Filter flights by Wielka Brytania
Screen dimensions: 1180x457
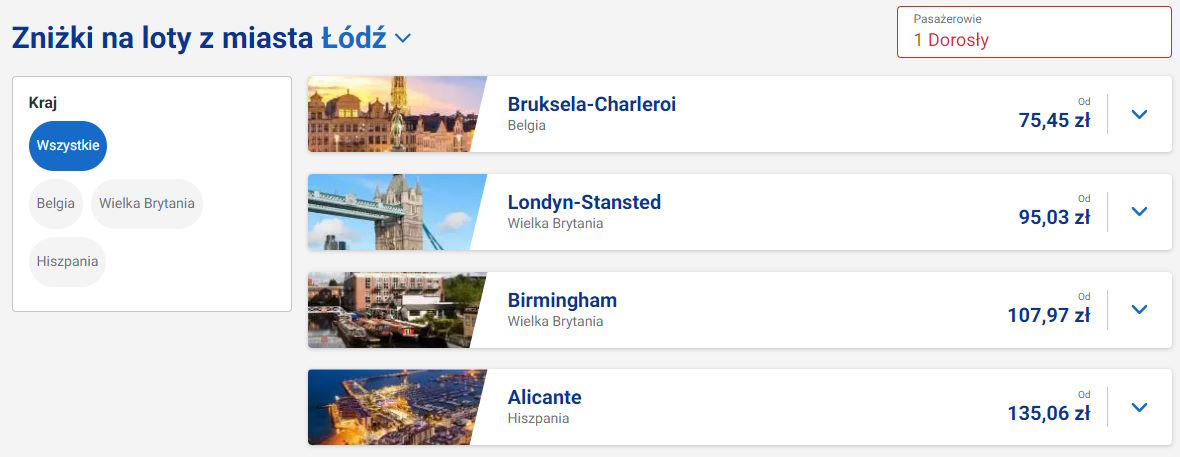tap(147, 204)
